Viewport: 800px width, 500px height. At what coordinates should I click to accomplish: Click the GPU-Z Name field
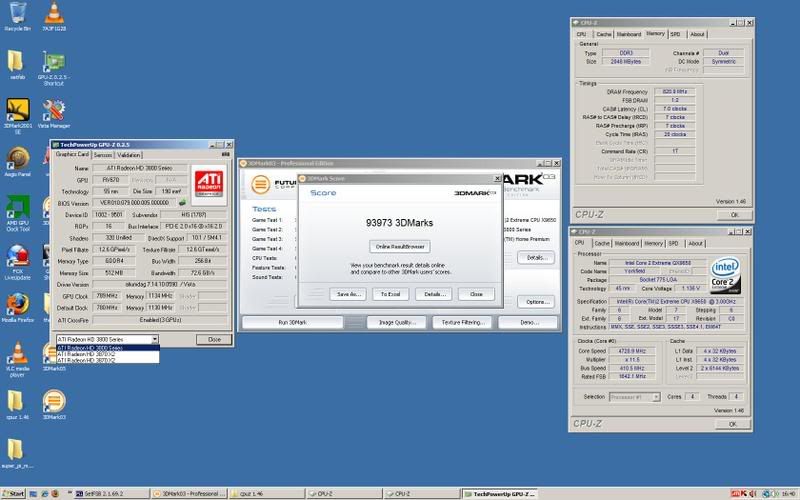139,168
